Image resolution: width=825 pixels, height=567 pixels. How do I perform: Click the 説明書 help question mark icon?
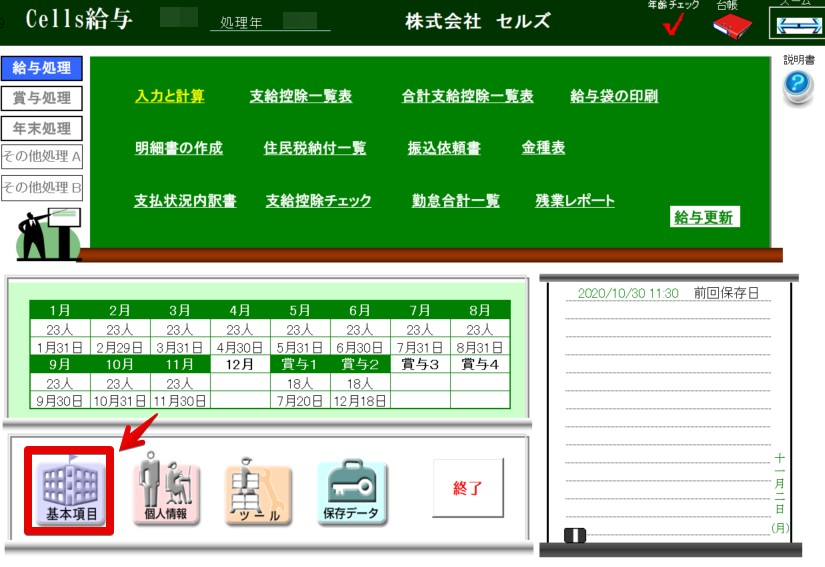coord(797,86)
